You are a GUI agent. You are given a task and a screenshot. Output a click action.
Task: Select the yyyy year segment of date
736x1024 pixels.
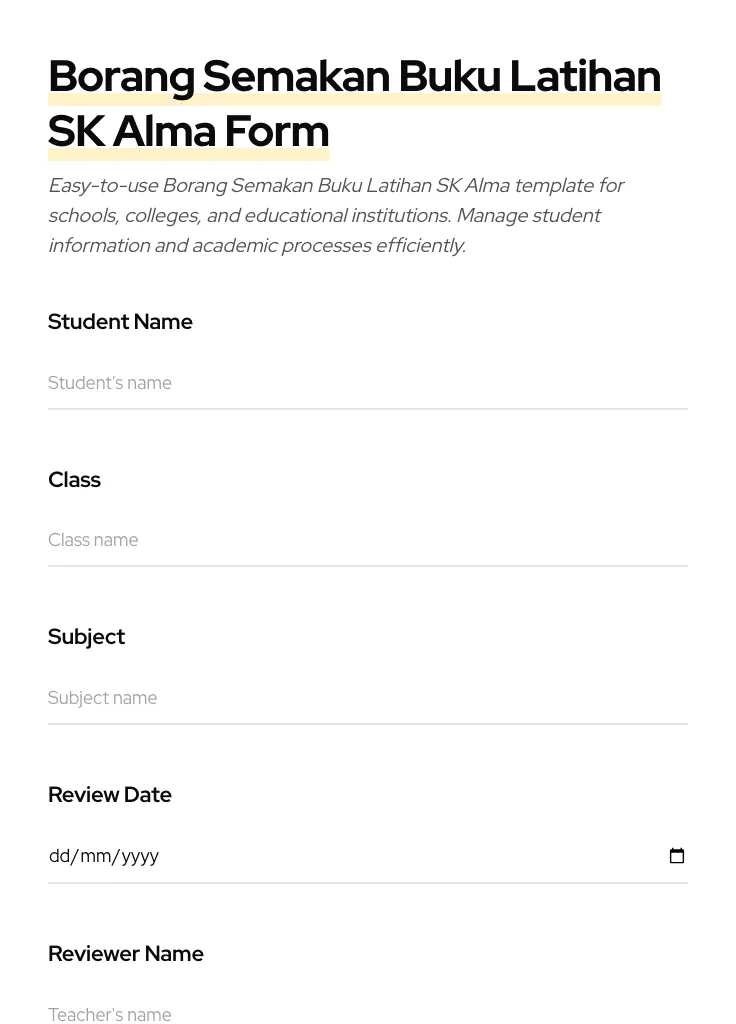(140, 856)
